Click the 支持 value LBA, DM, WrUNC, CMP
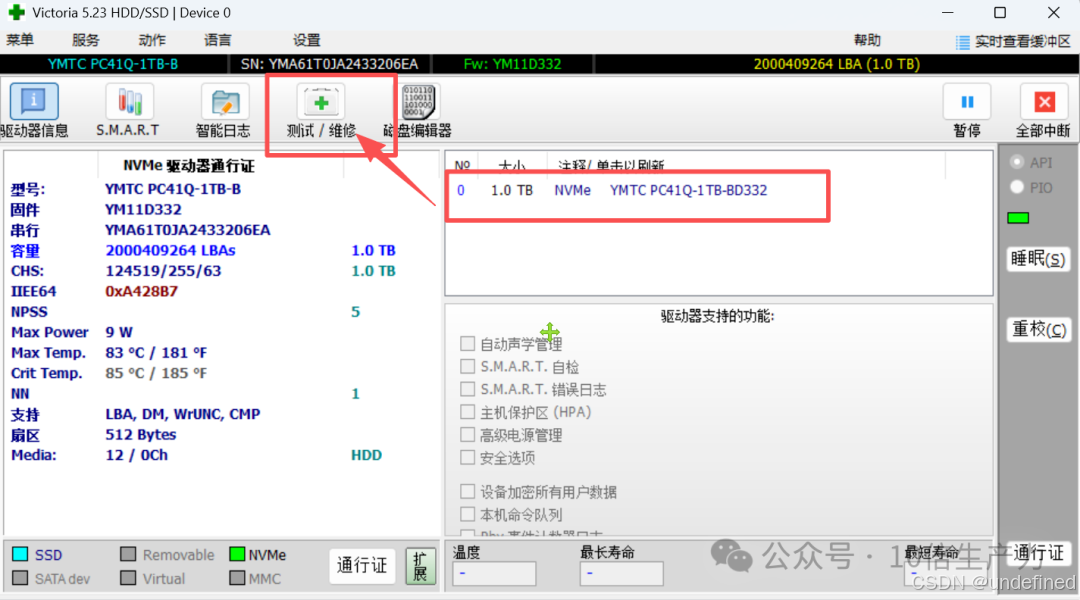This screenshot has width=1080, height=600. point(183,414)
